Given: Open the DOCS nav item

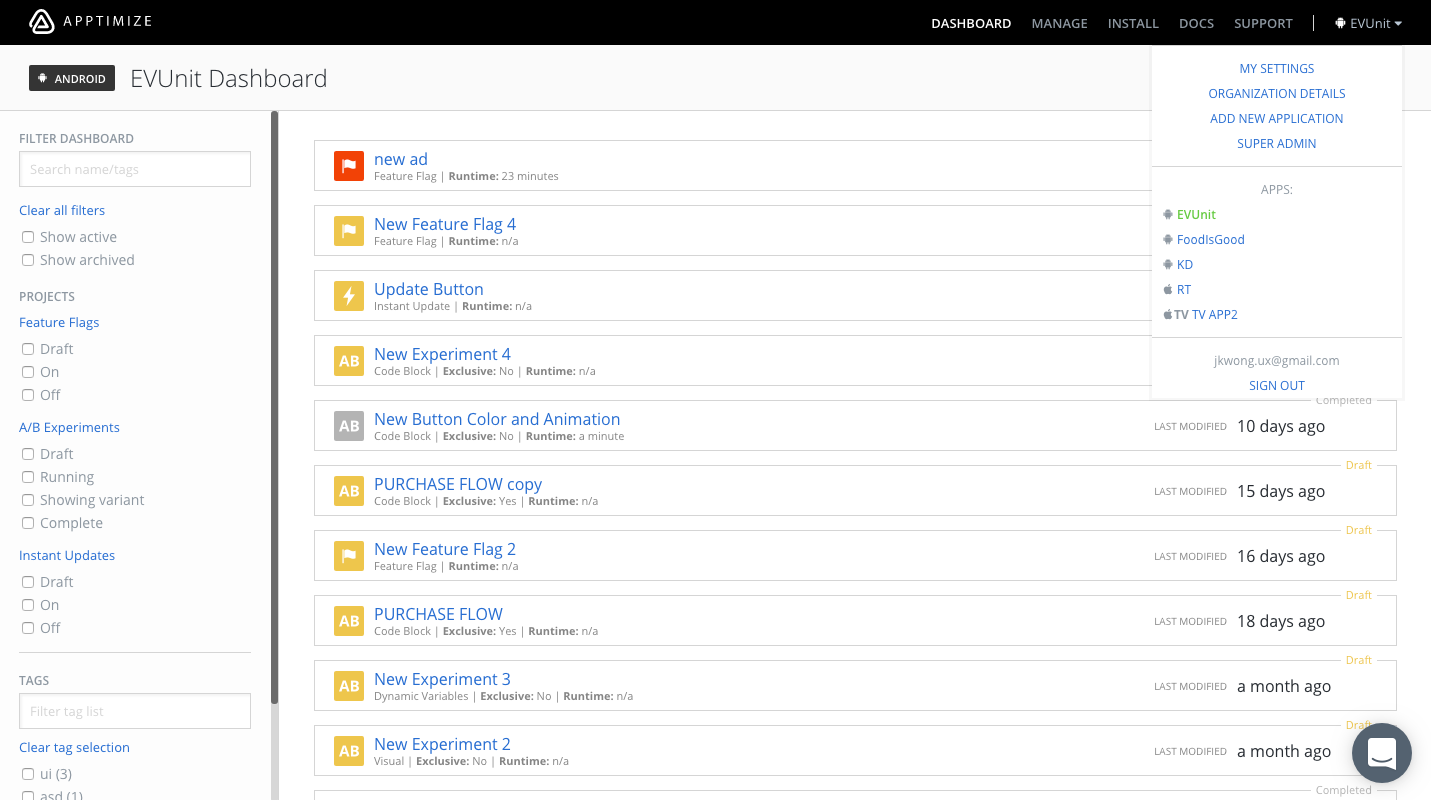Looking at the screenshot, I should point(1196,23).
